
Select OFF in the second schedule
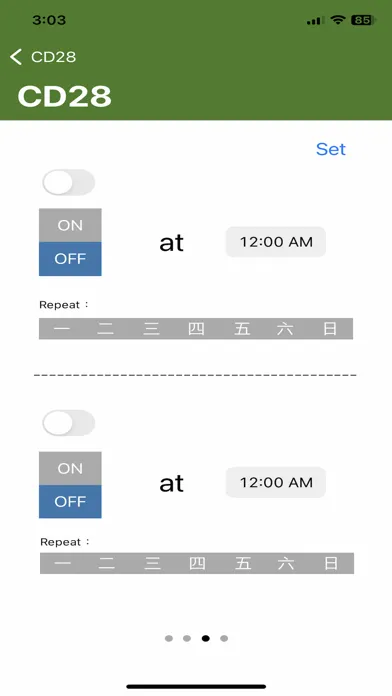[70, 502]
